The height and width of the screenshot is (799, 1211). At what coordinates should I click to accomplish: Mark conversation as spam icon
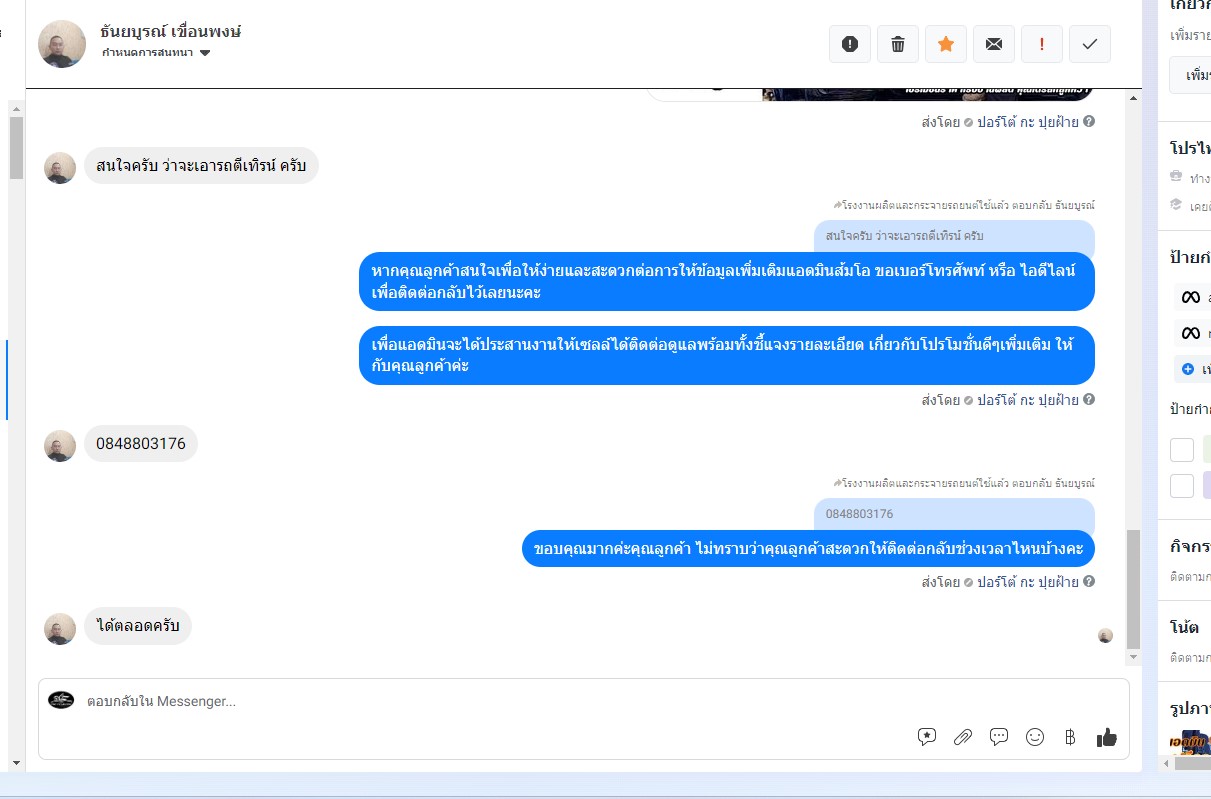[850, 44]
